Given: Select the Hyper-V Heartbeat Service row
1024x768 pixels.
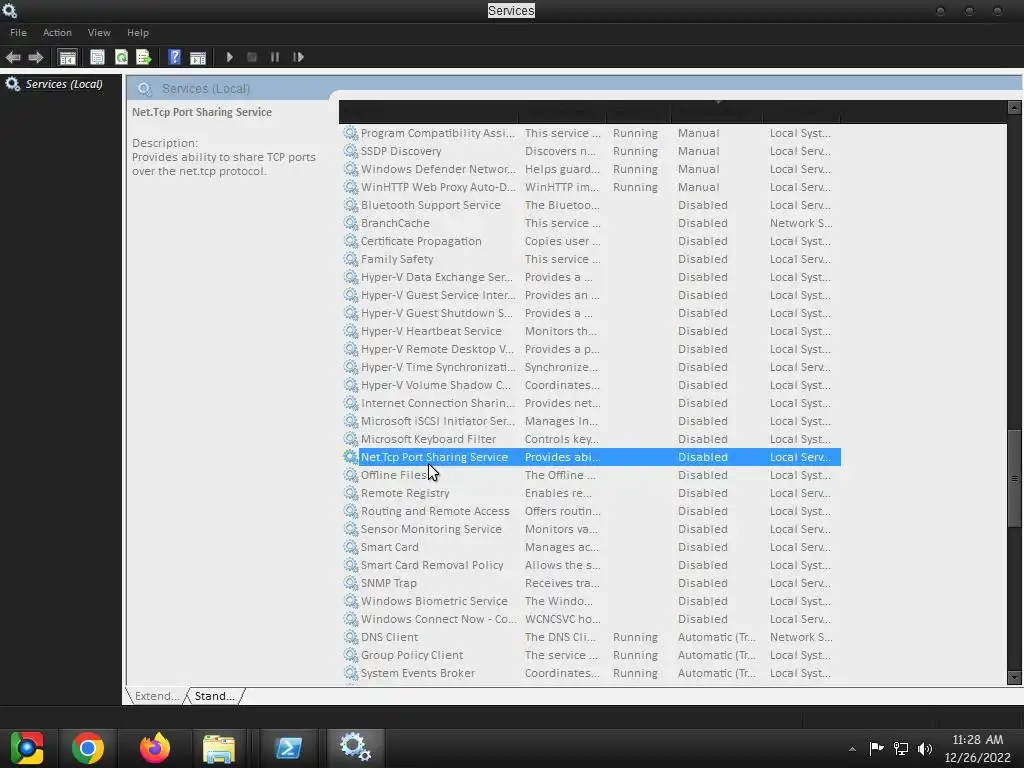Looking at the screenshot, I should tap(591, 331).
